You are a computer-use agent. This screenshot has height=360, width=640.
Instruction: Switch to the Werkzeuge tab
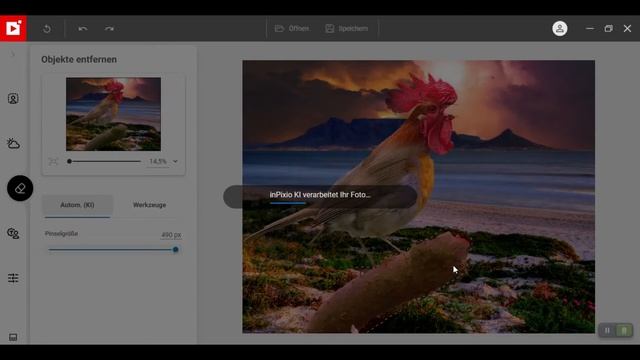(149, 205)
